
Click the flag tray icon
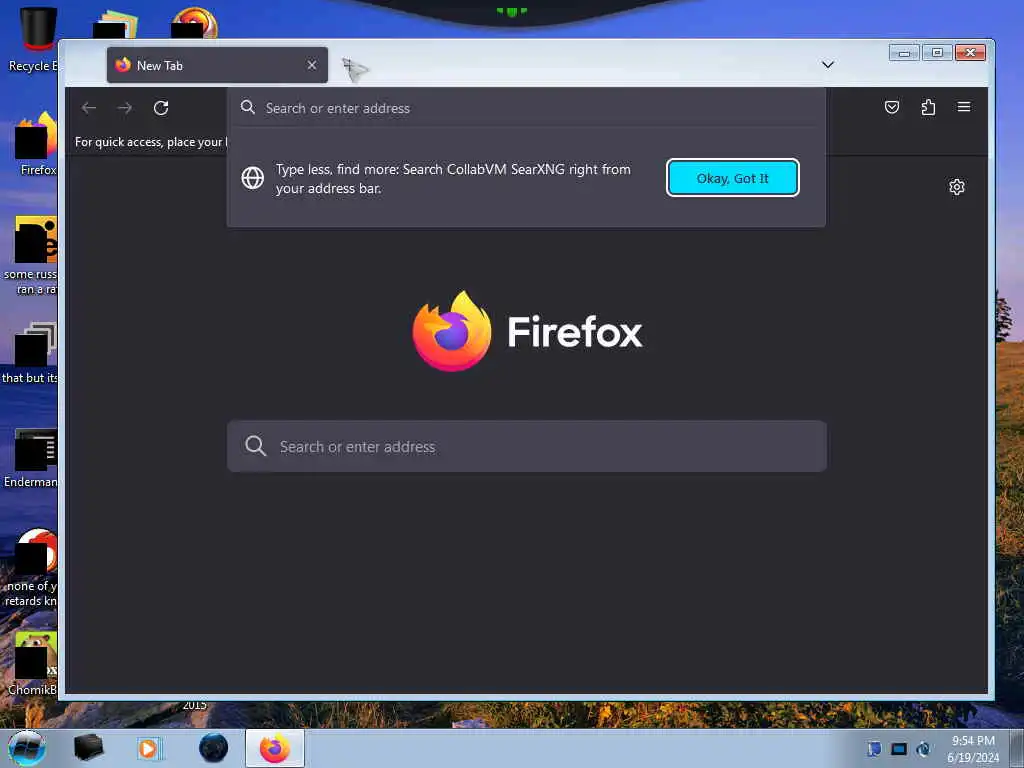pos(874,749)
